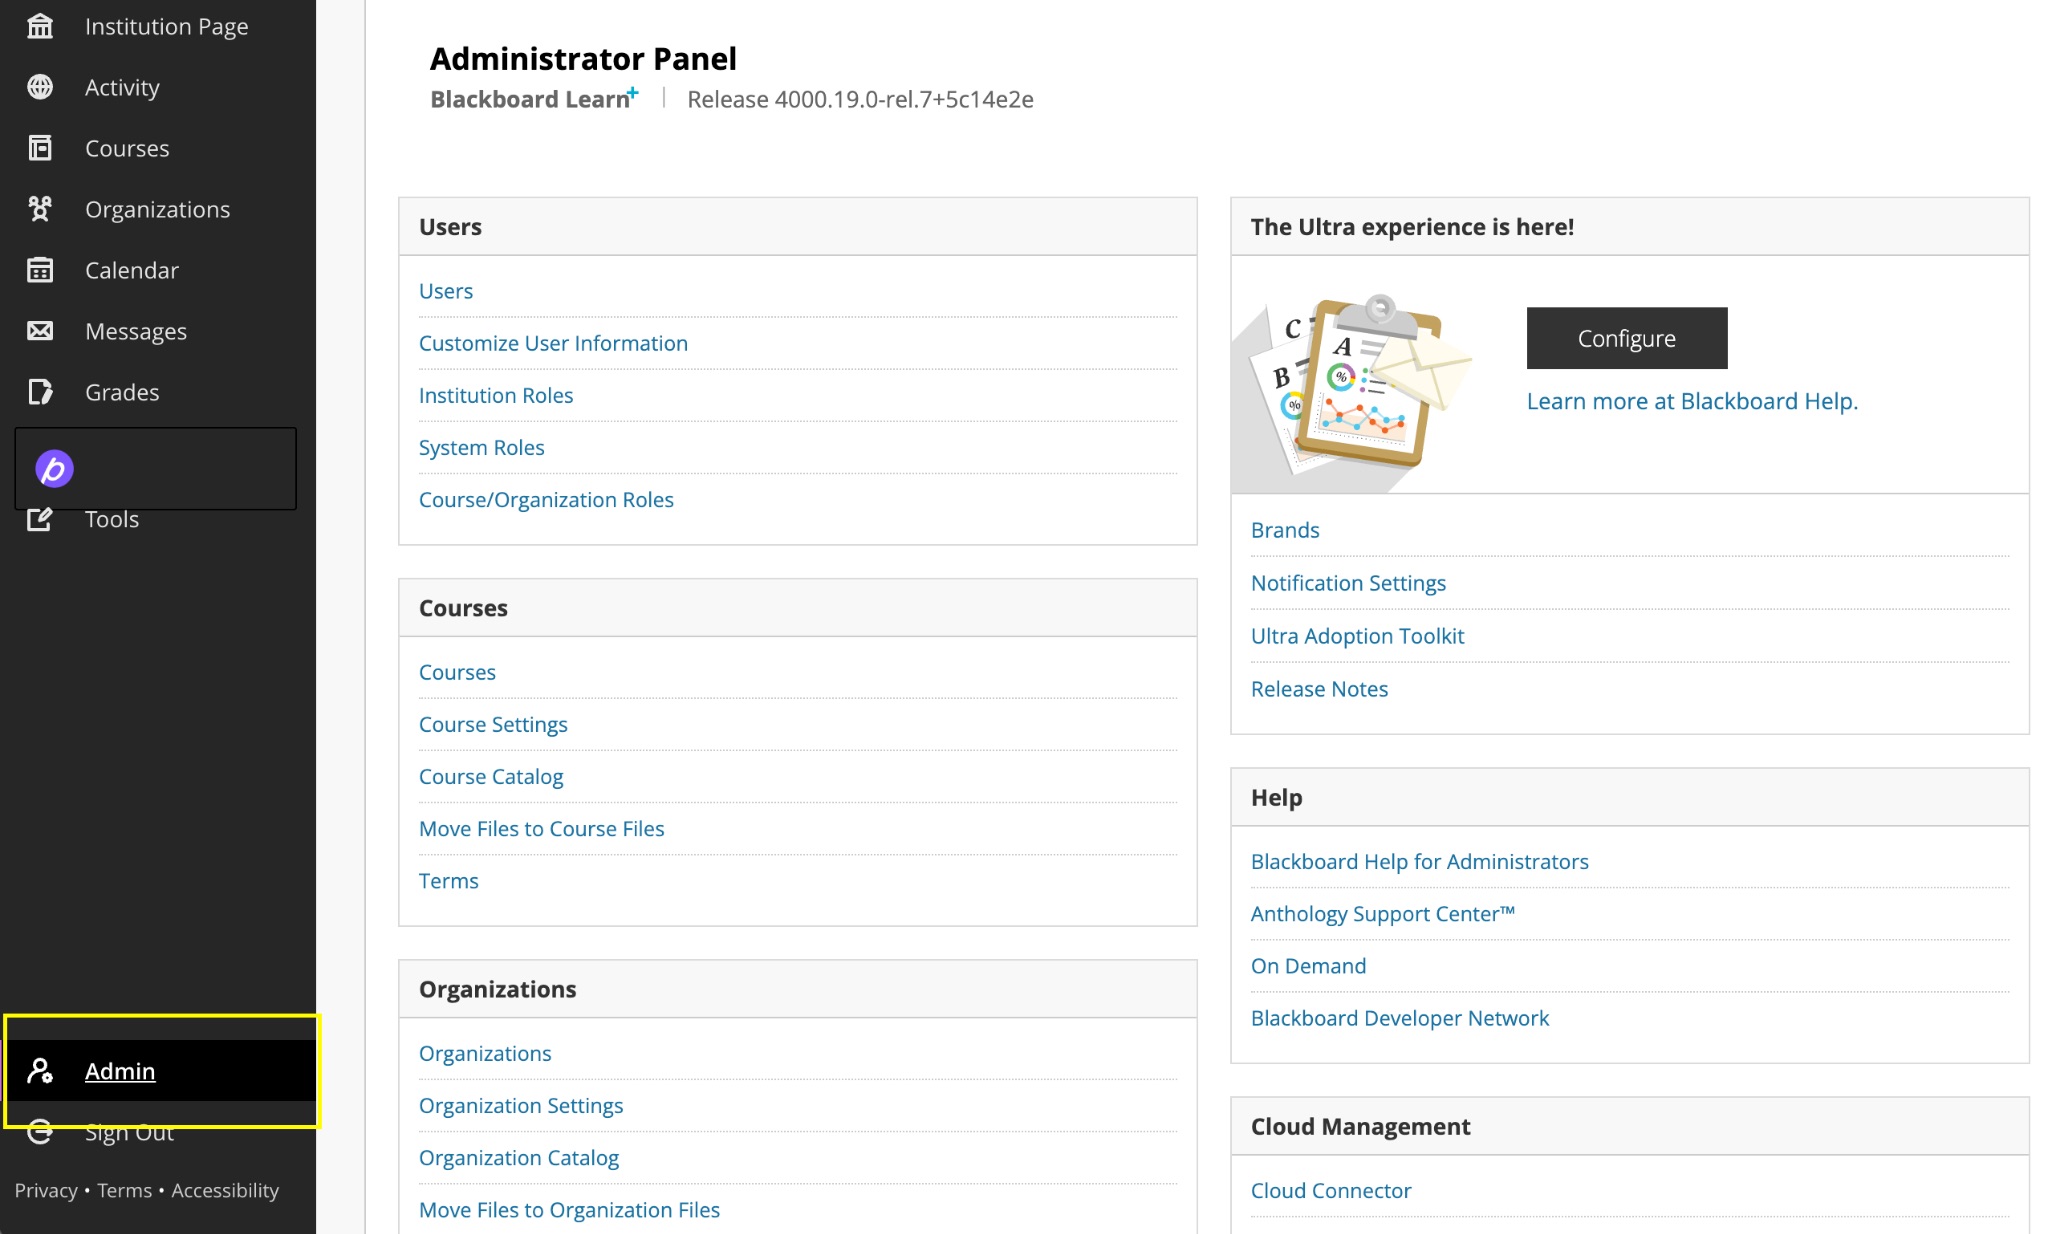
Task: Click the Tools pencil icon
Action: 40,519
